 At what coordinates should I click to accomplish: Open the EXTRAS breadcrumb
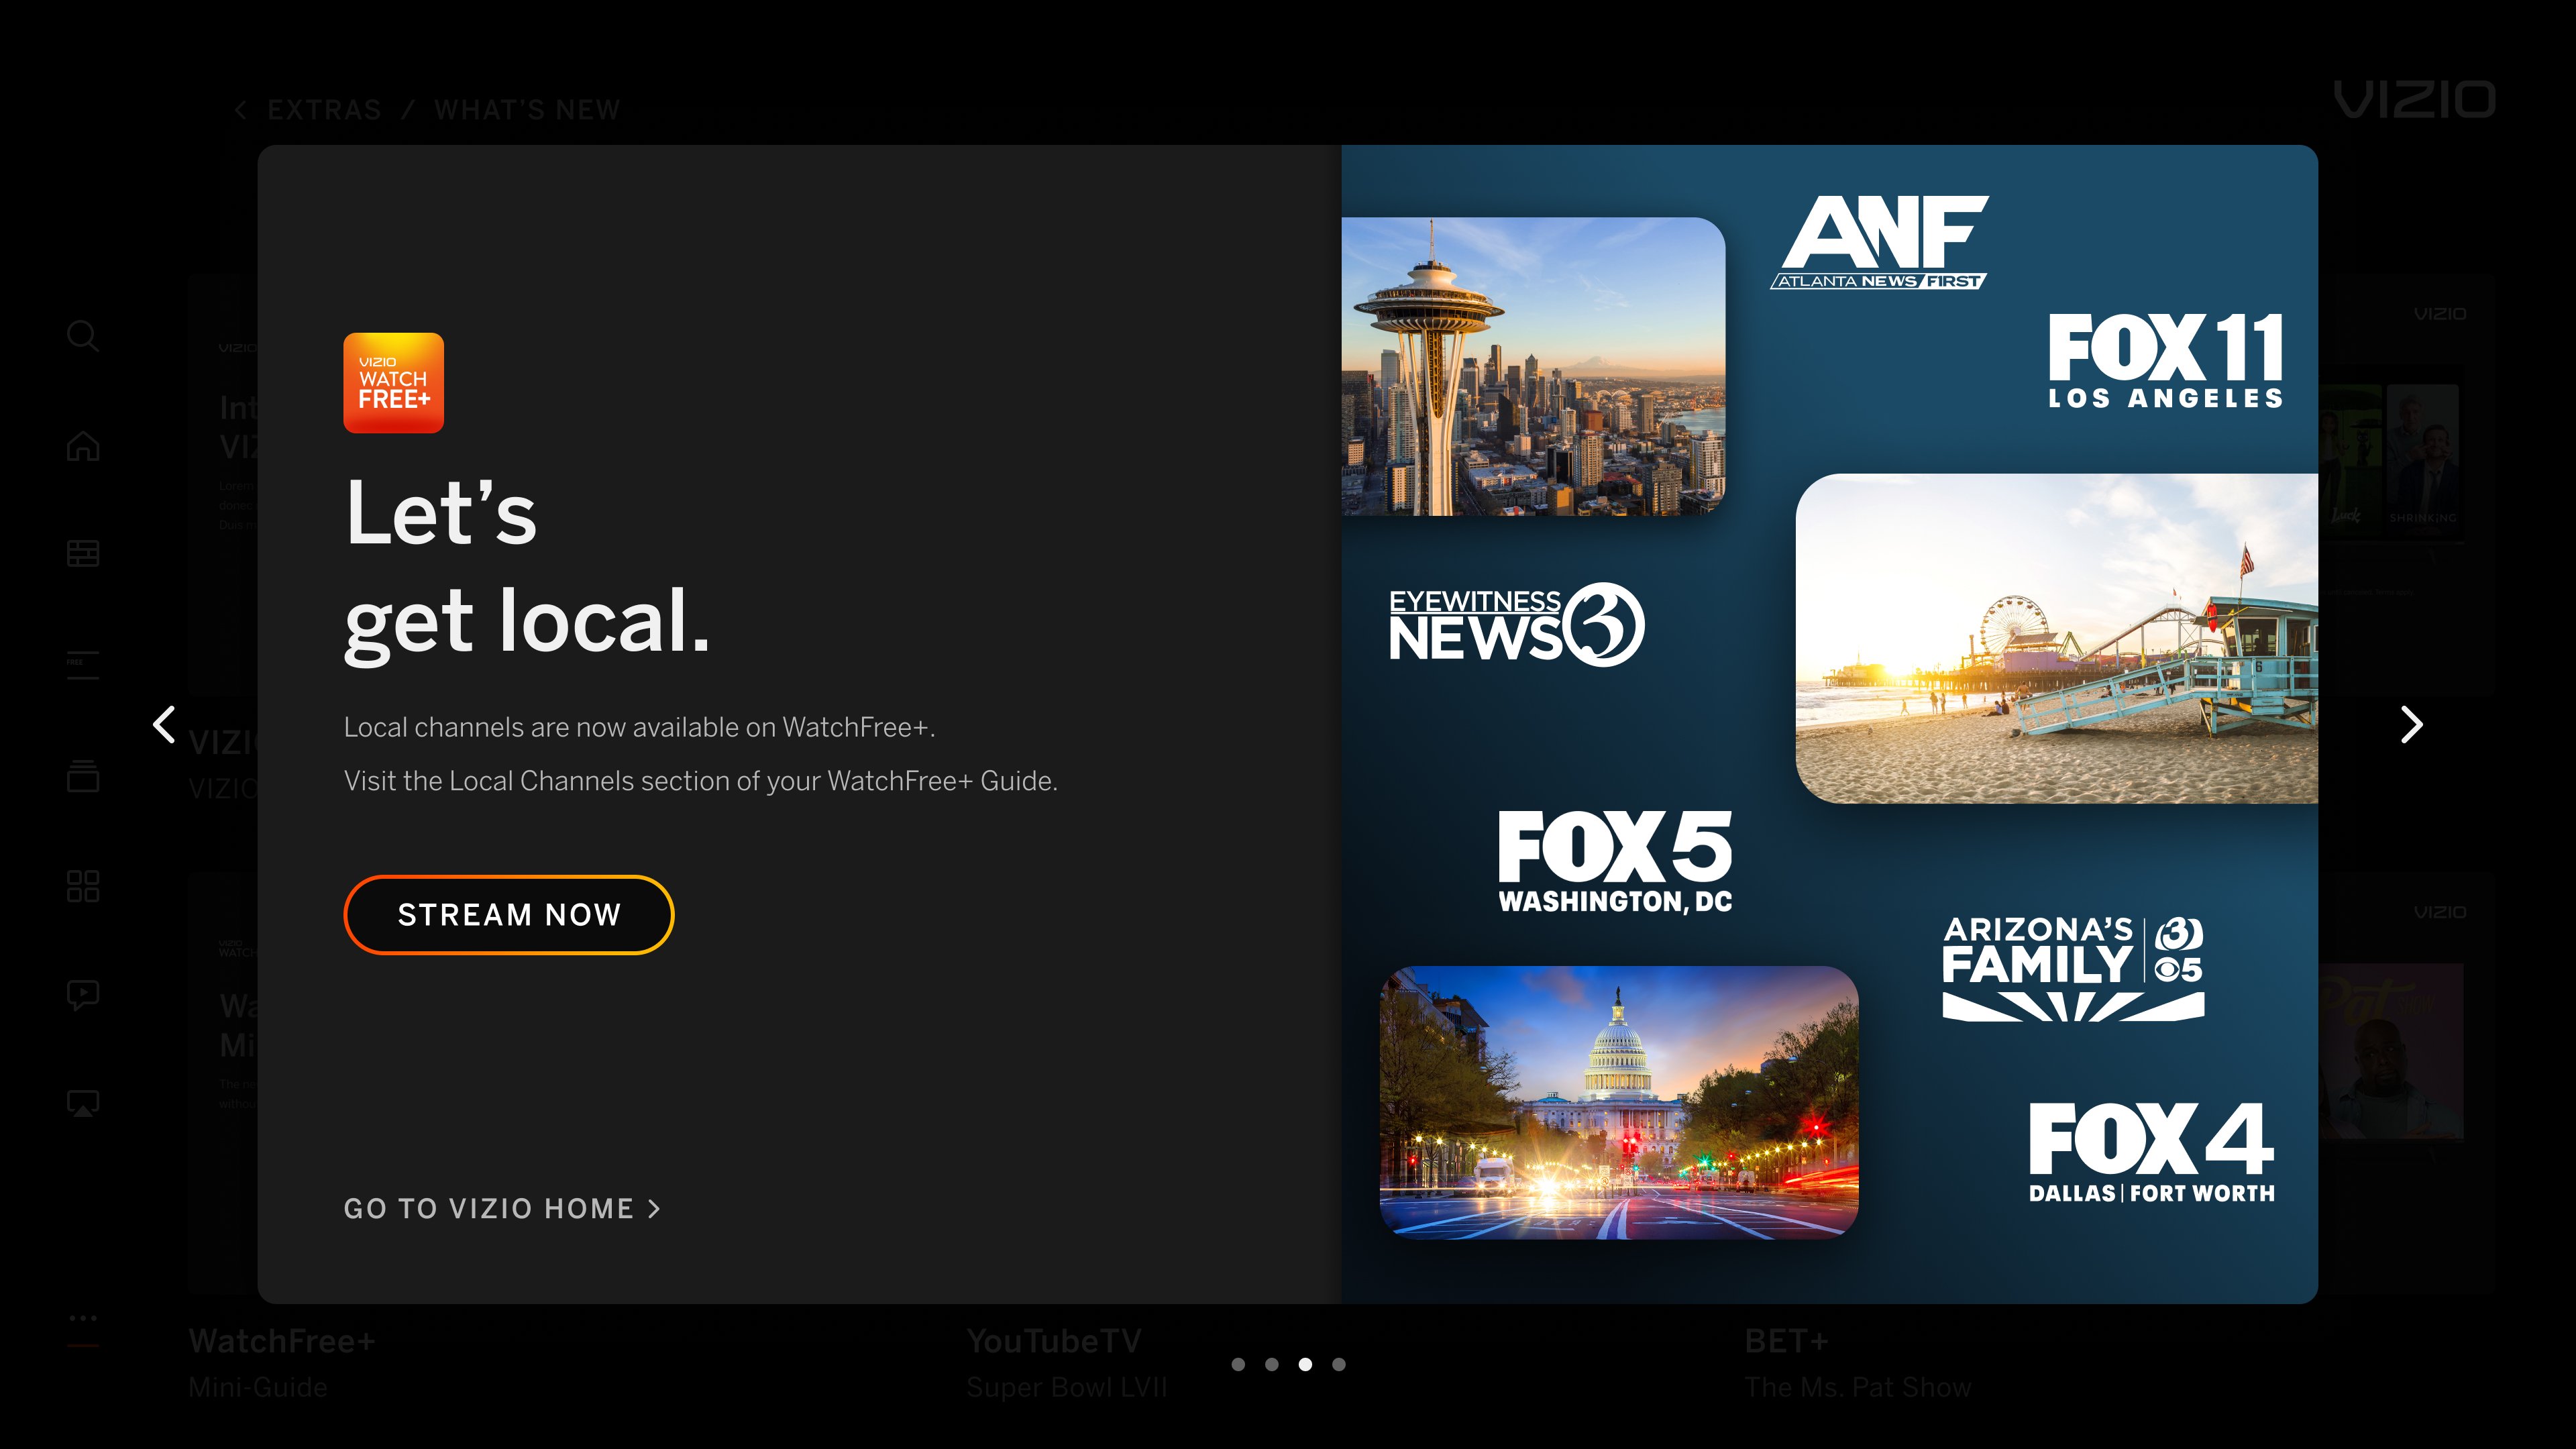[x=324, y=110]
